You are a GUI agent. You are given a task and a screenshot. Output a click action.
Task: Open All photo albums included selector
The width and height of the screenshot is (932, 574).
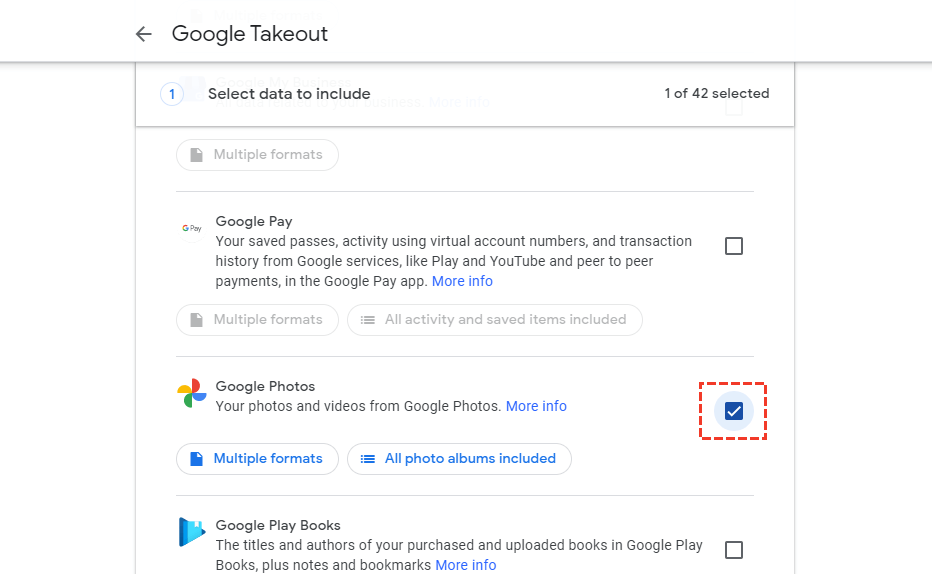(460, 459)
